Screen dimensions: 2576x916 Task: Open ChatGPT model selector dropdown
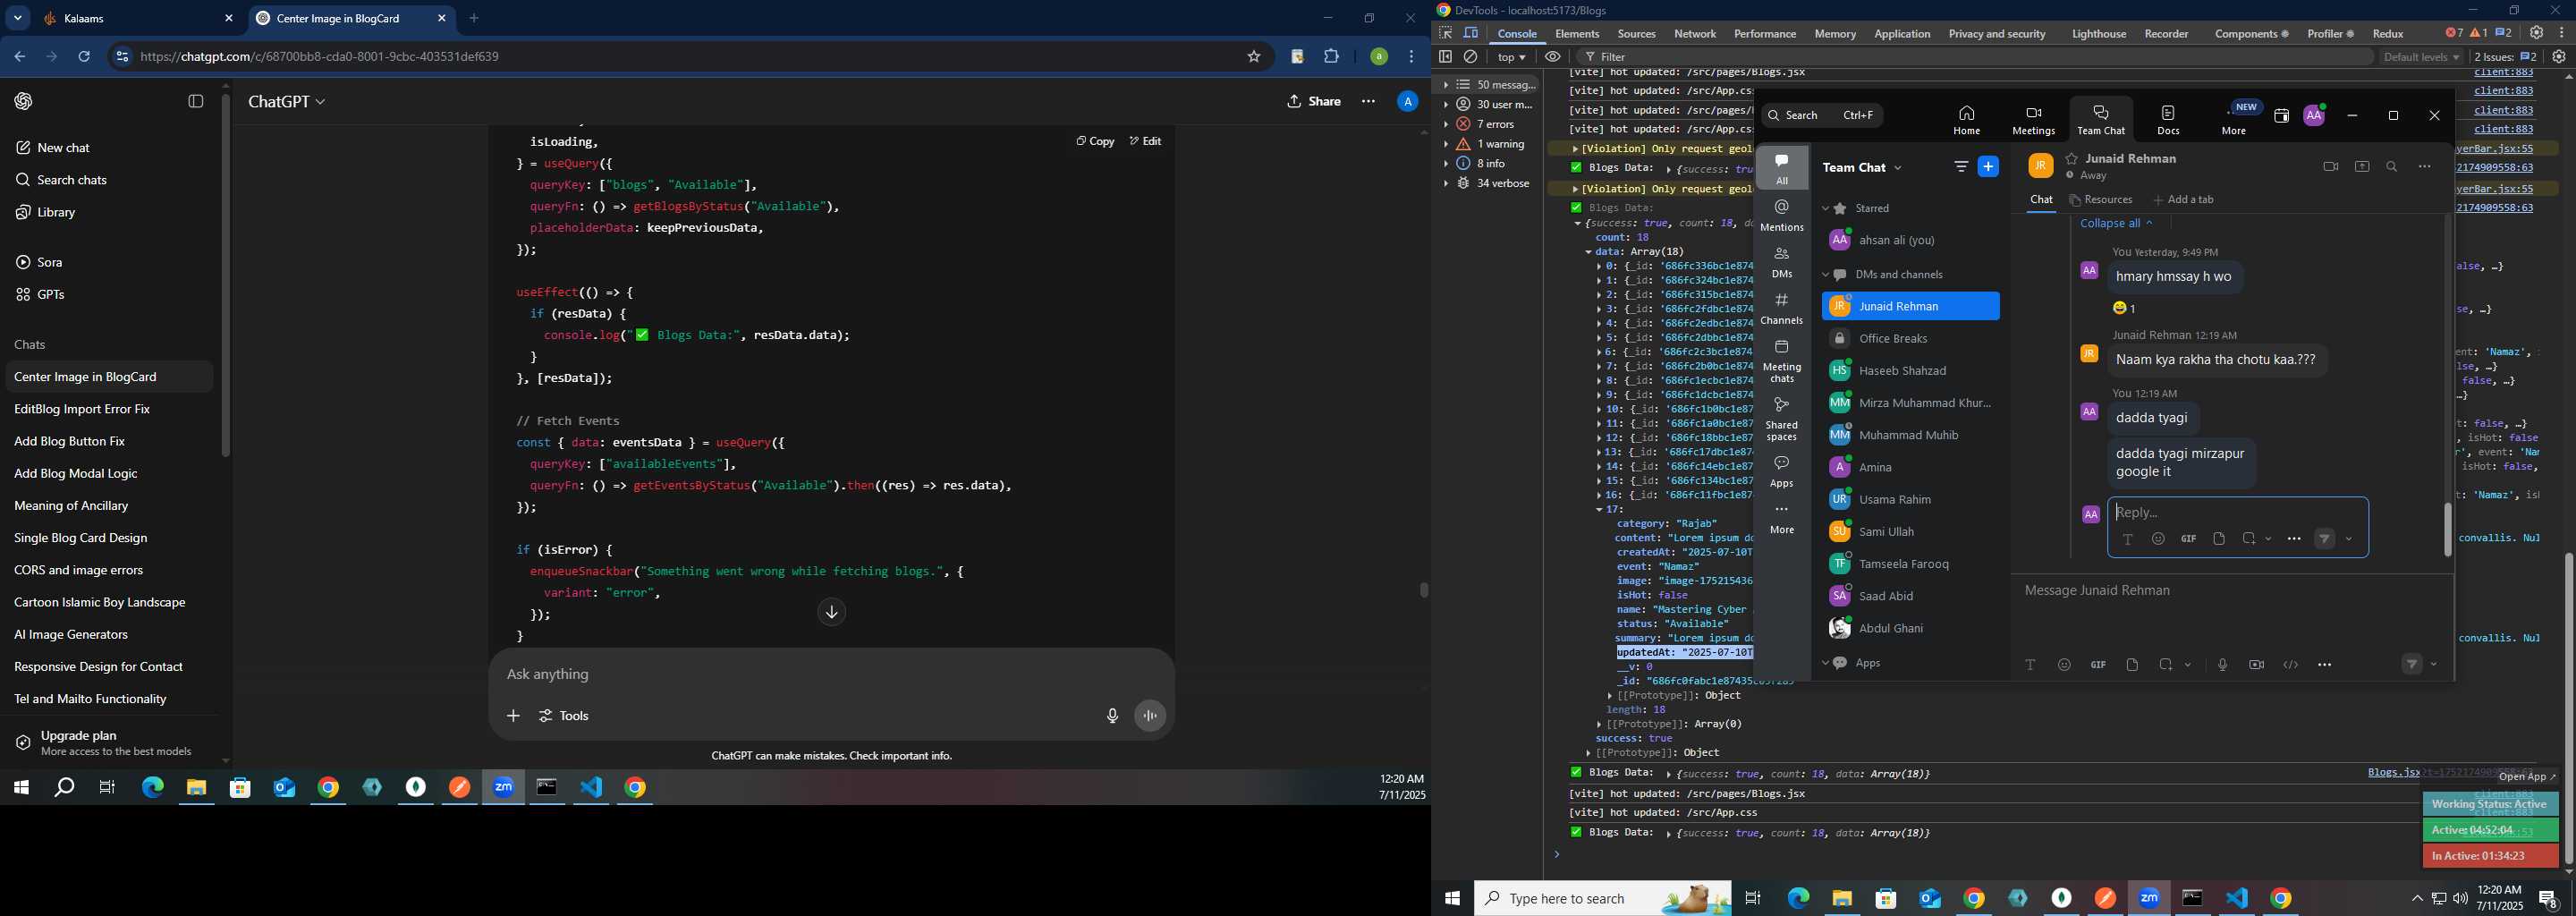[287, 101]
